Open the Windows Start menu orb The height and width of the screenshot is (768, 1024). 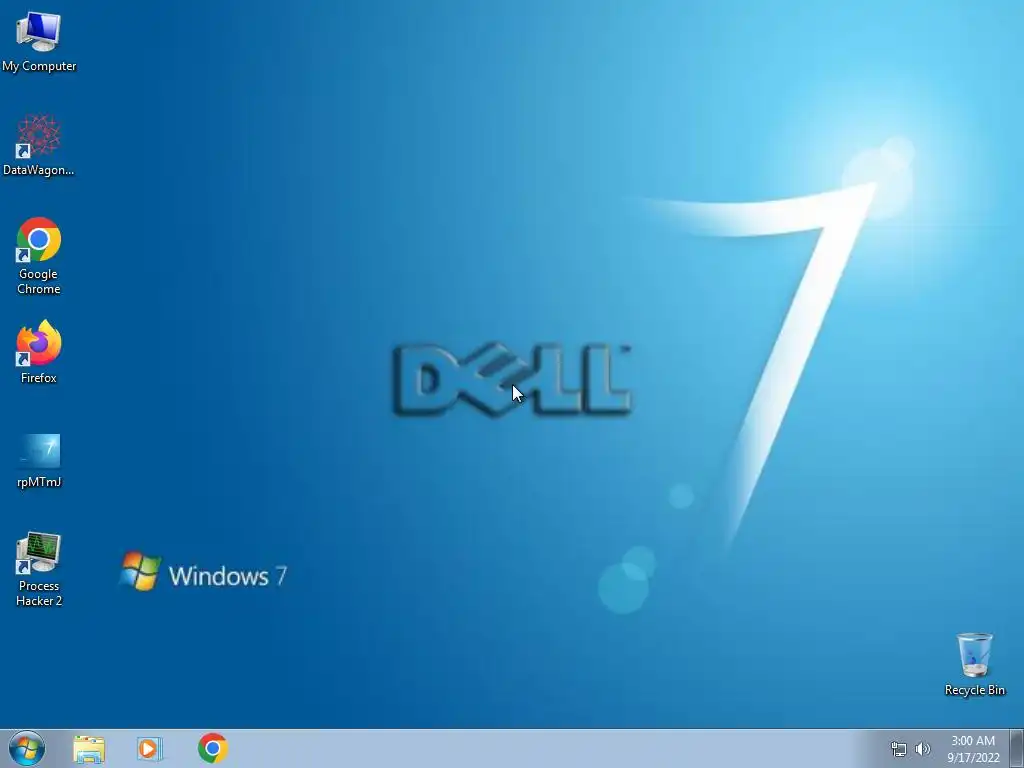27,748
